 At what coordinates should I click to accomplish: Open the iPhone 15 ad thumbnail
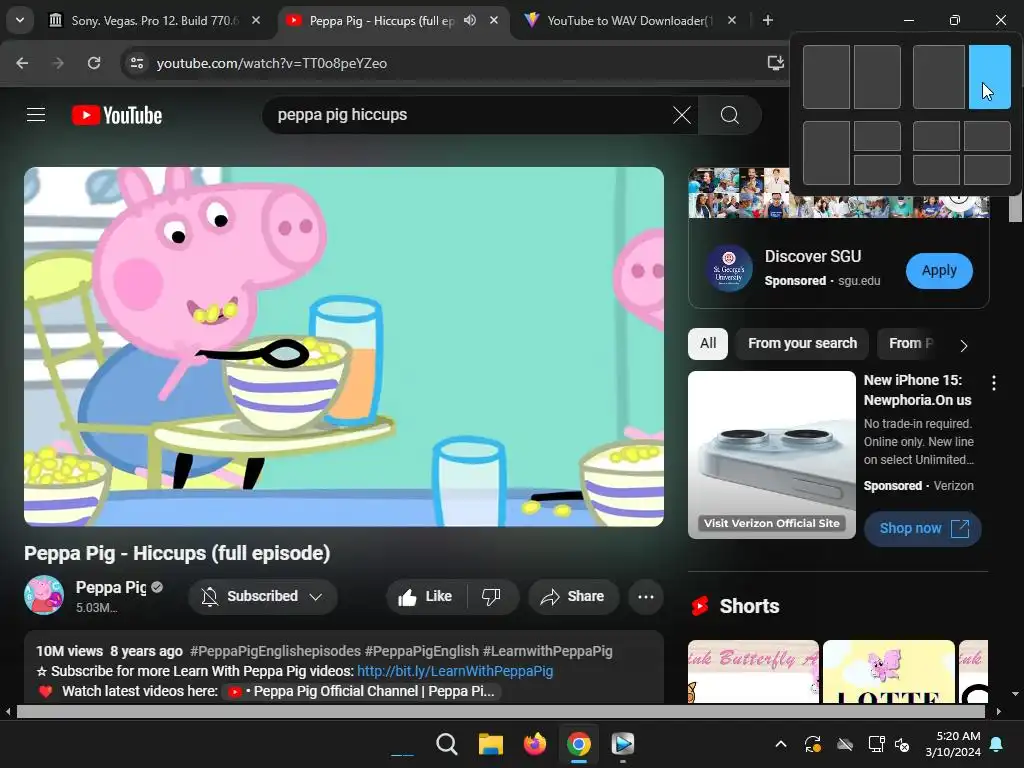(772, 455)
